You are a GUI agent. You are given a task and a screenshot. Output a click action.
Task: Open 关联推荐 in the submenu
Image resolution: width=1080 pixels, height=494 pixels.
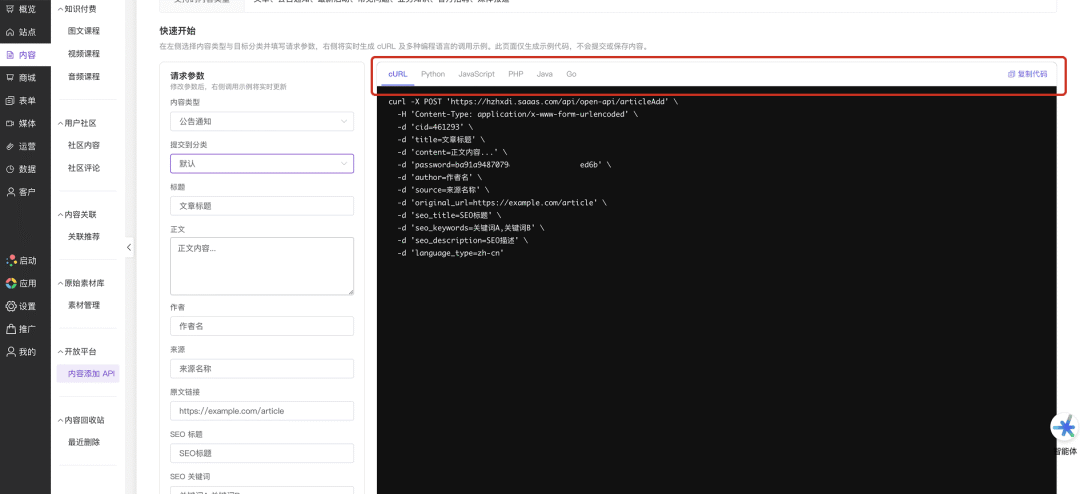coord(84,236)
